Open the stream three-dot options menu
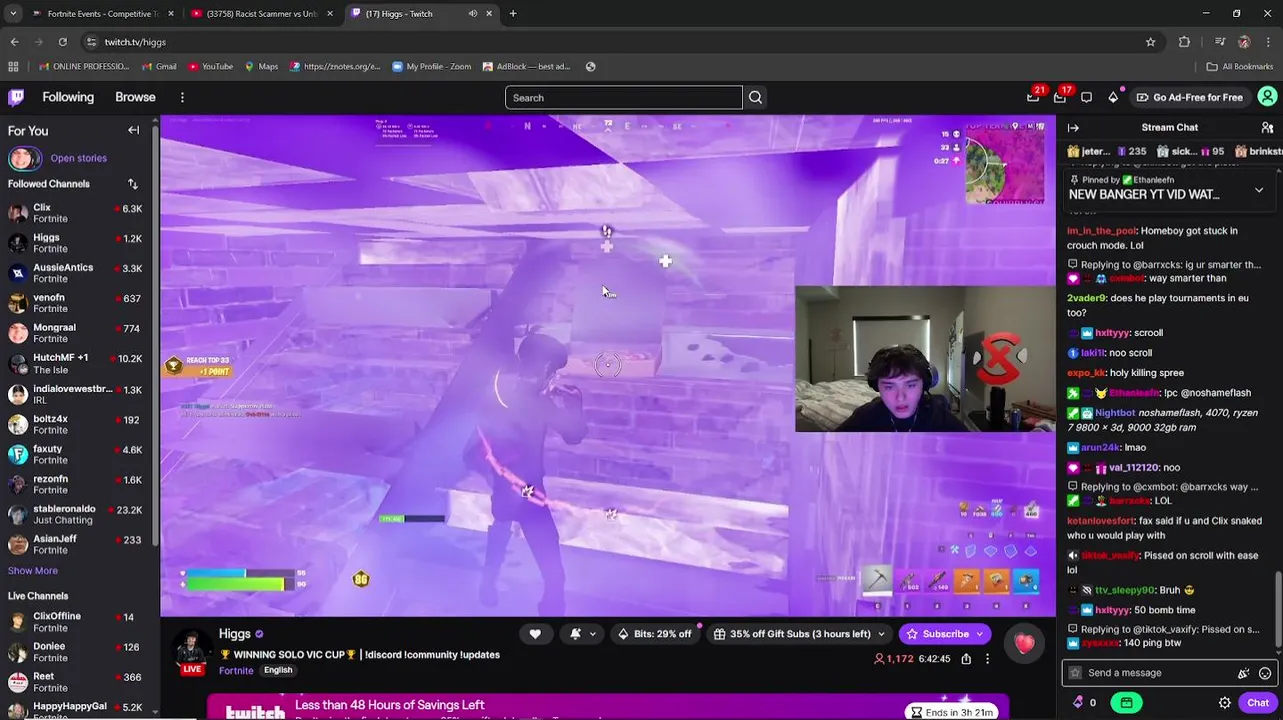This screenshot has height=720, width=1283. coord(987,659)
